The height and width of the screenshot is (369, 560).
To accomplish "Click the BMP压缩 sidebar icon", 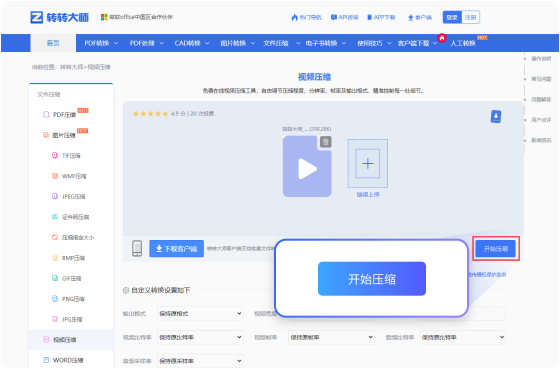I will point(55,258).
